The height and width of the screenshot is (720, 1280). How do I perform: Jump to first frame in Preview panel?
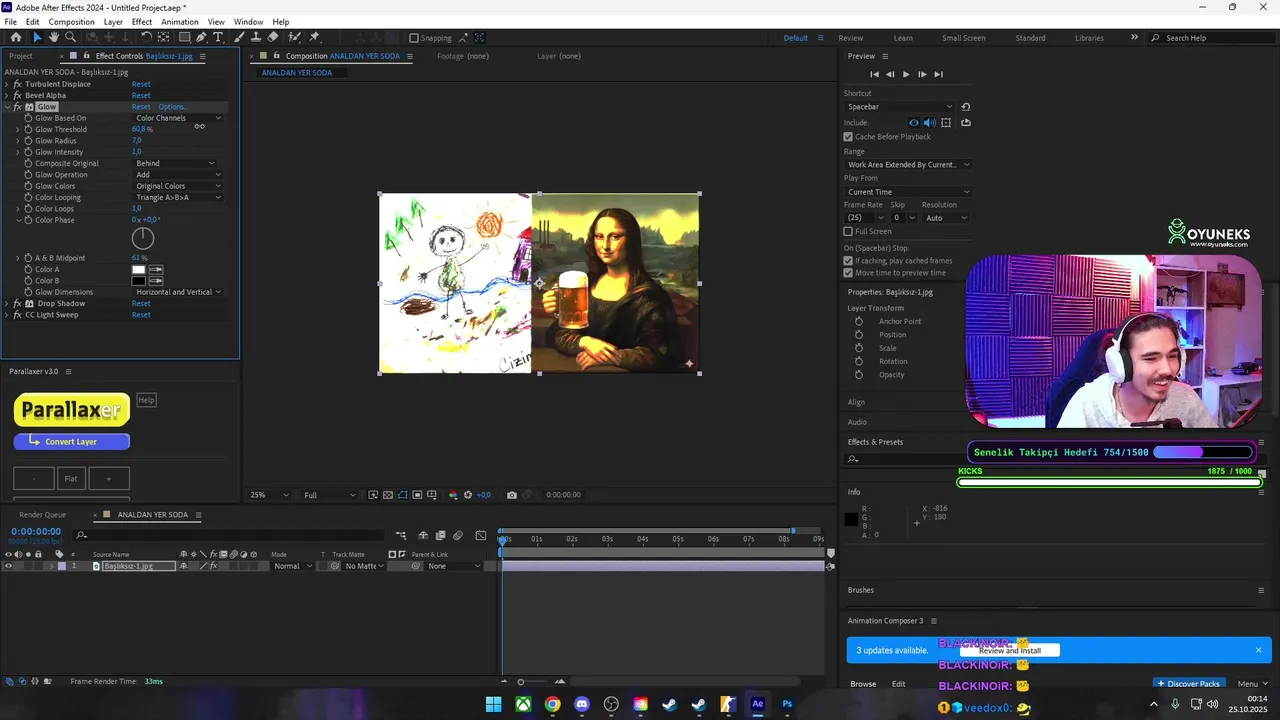874,74
